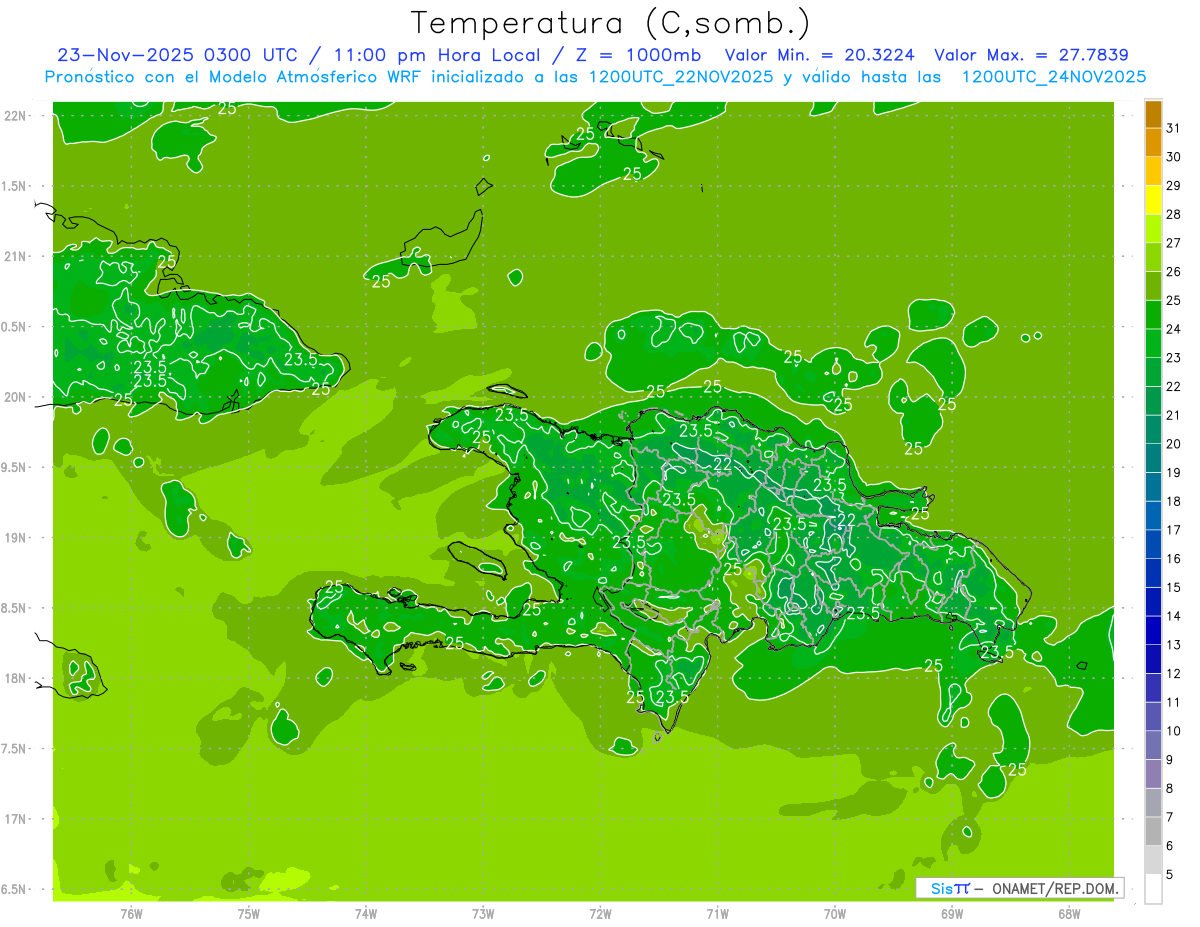The width and height of the screenshot is (1200, 927).
Task: Click the 'Z = 1000mb' pressure level text
Action: pos(635,55)
